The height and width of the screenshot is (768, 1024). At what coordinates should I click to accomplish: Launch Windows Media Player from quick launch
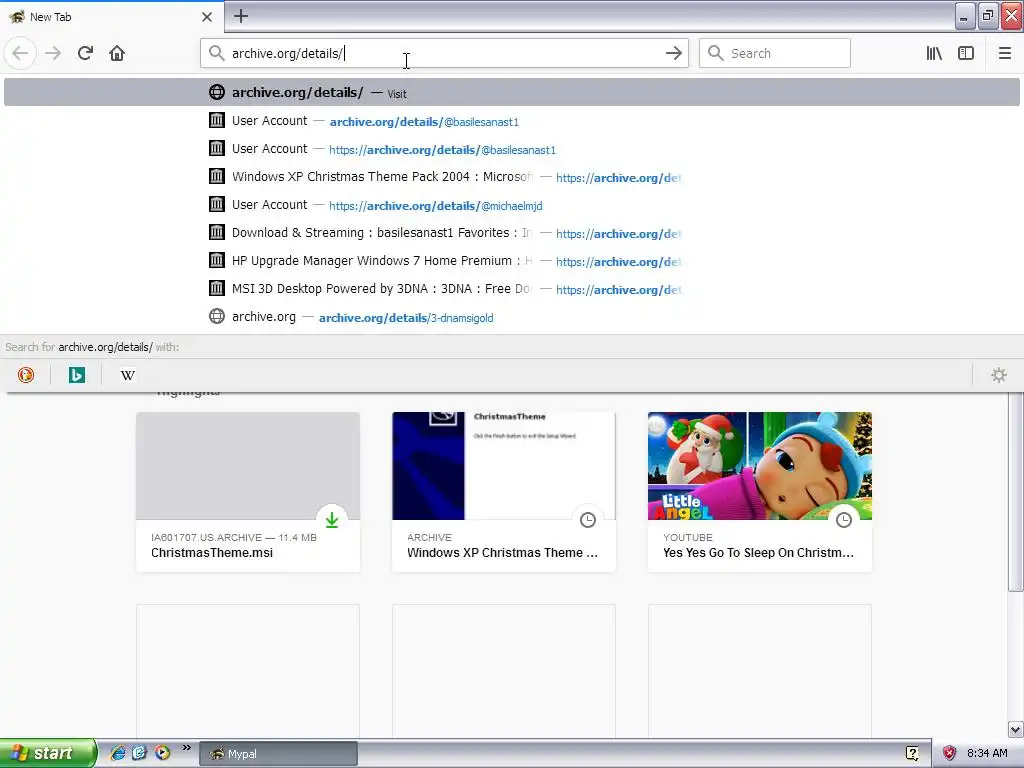tap(162, 753)
